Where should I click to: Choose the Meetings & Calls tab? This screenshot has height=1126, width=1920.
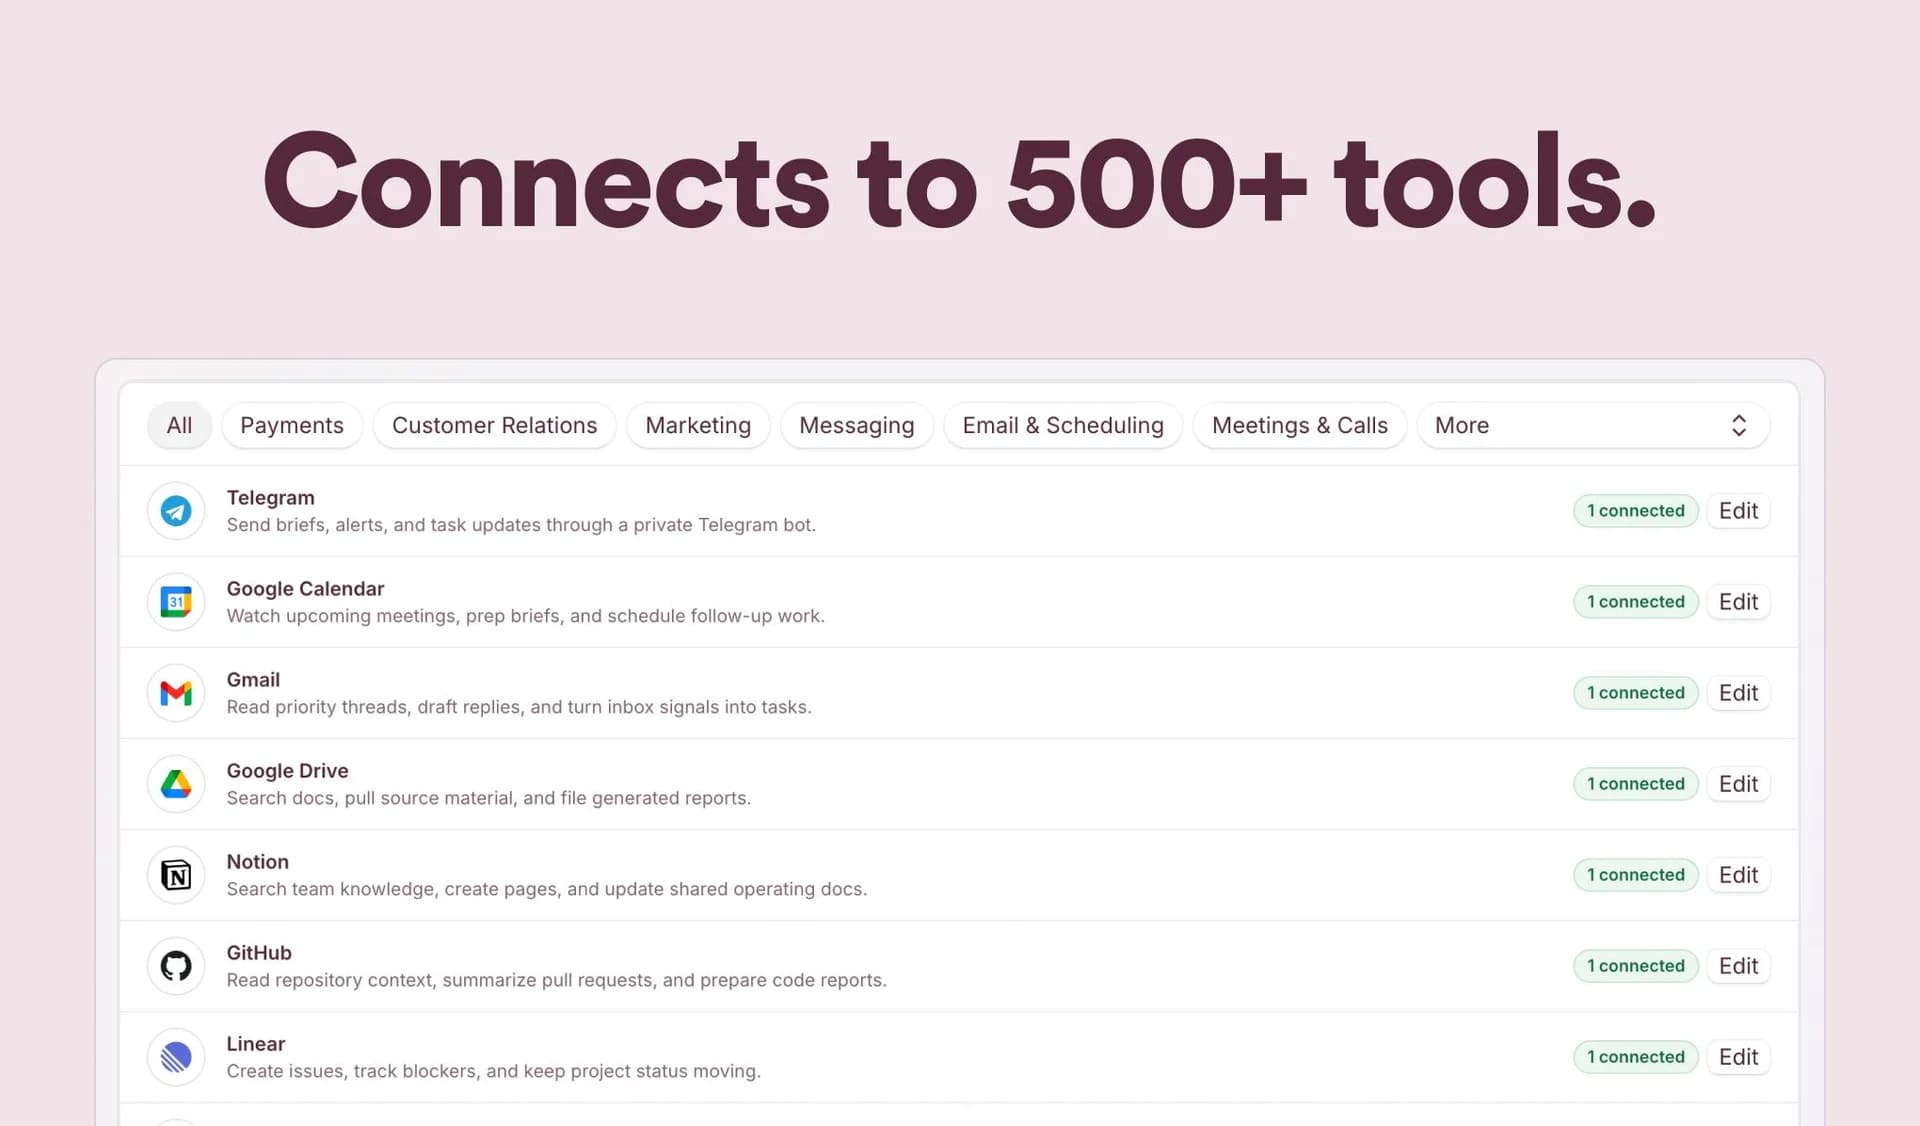pos(1300,425)
